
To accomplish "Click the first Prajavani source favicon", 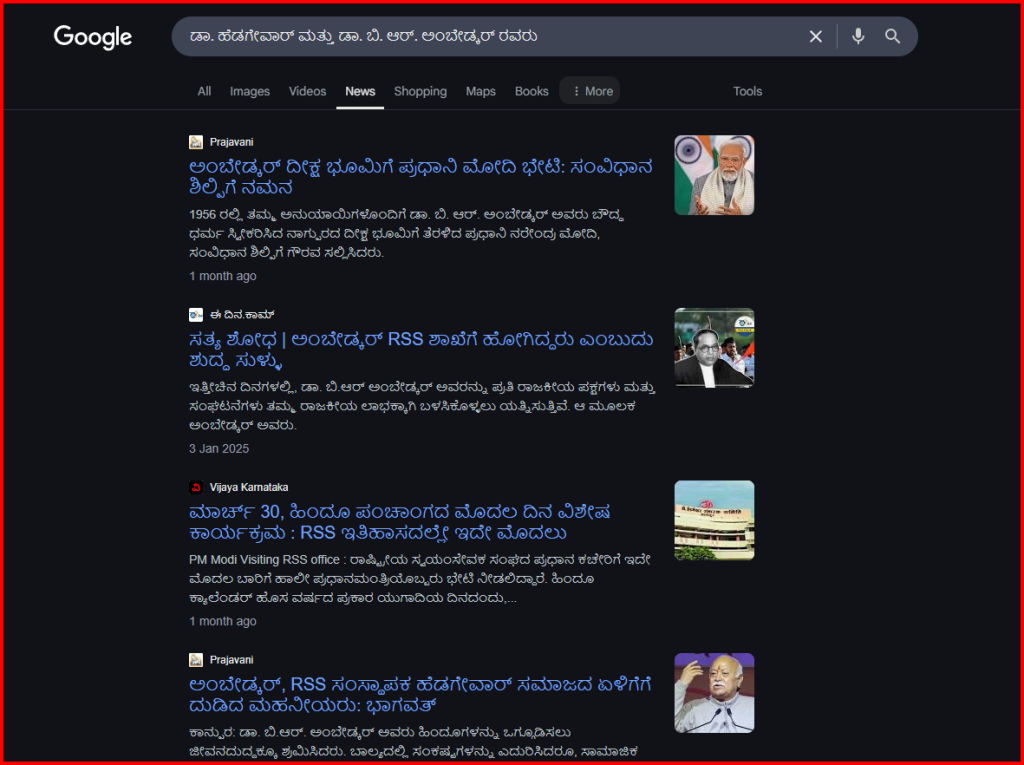I will coord(196,142).
